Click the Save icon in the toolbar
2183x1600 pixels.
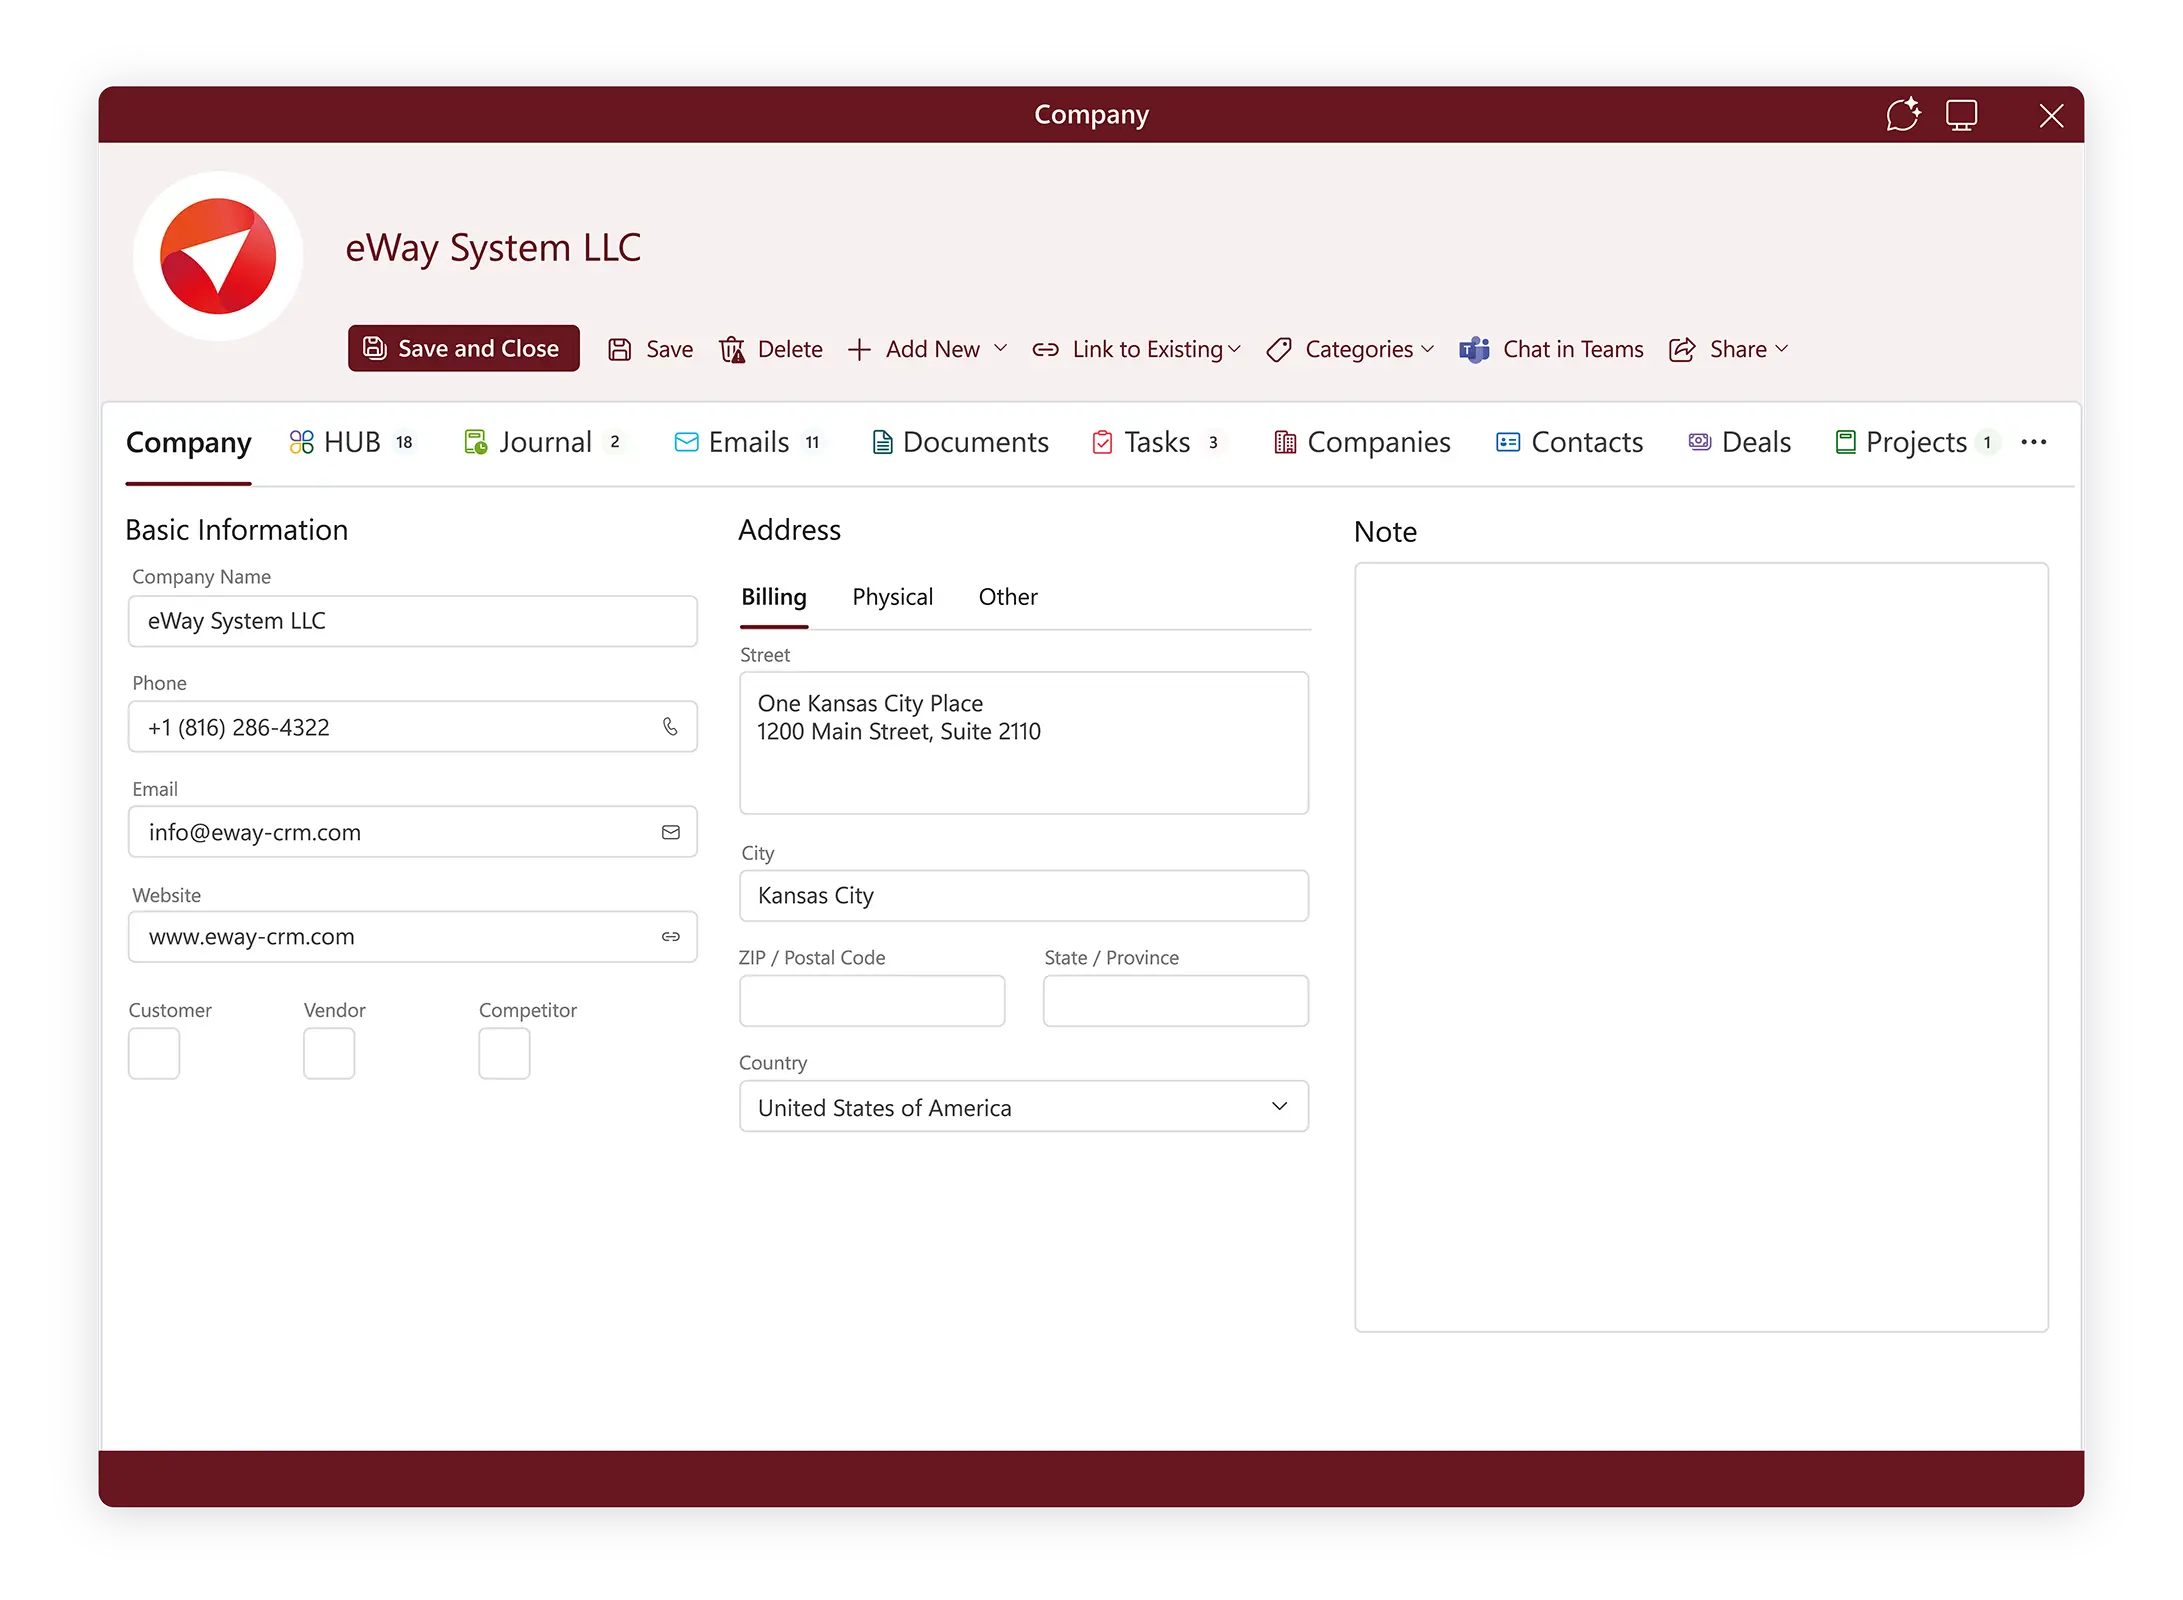click(622, 348)
